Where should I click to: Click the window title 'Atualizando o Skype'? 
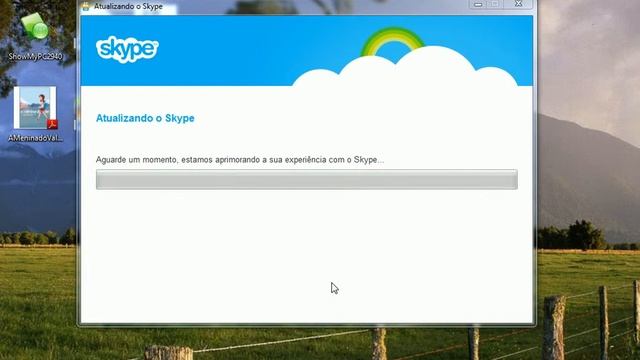[128, 7]
